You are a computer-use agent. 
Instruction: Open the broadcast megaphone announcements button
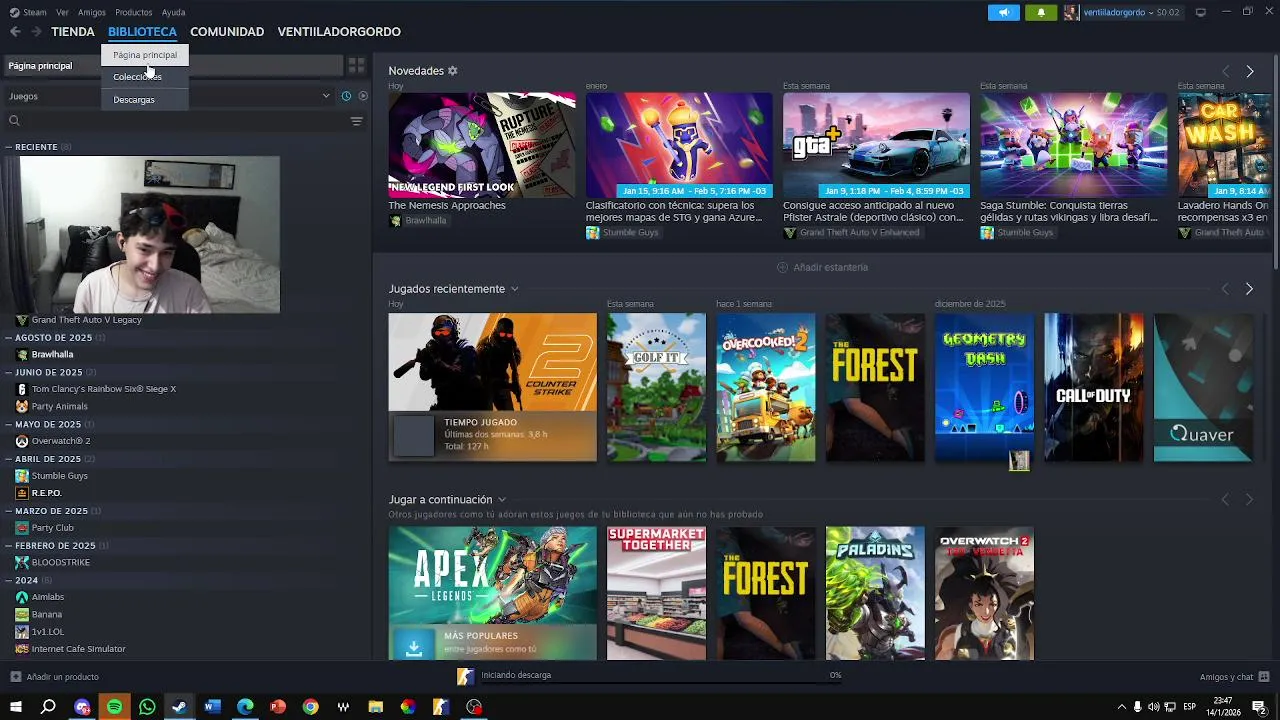point(1004,12)
